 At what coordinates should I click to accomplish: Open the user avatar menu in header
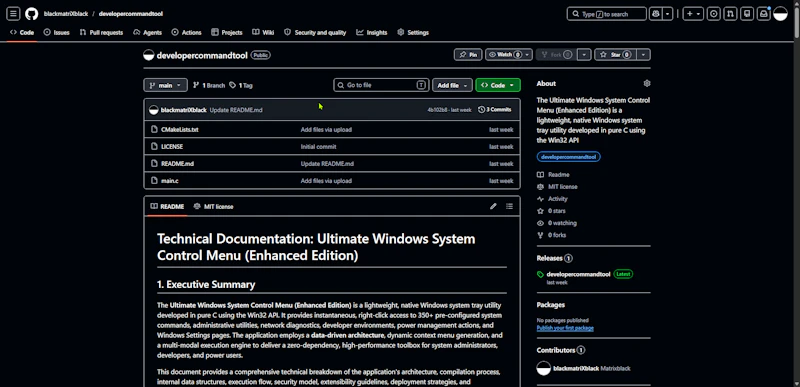point(781,14)
